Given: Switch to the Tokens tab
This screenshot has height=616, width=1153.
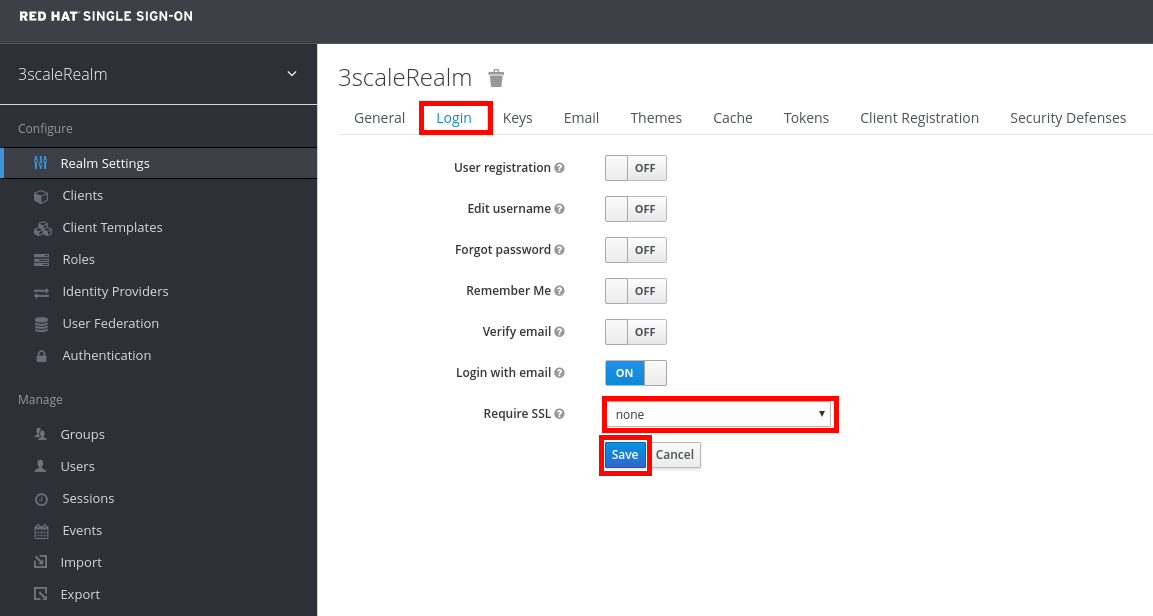Looking at the screenshot, I should 806,118.
